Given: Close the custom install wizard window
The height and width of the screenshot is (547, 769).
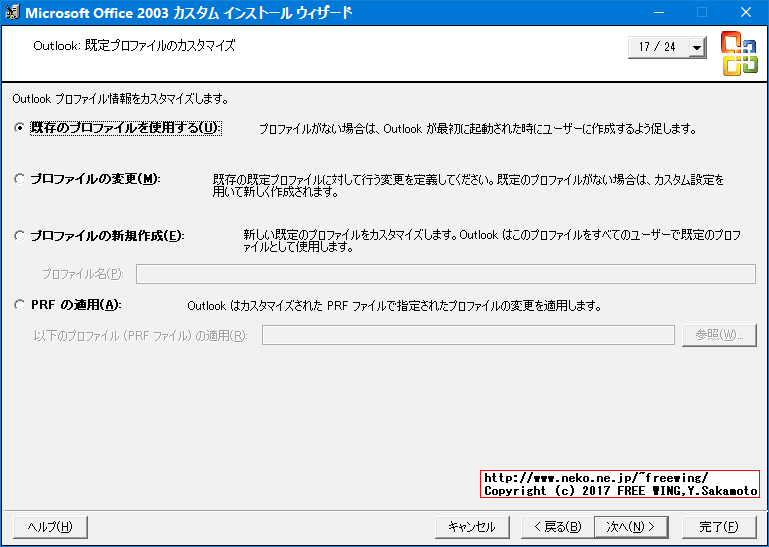Looking at the screenshot, I should tap(746, 12).
